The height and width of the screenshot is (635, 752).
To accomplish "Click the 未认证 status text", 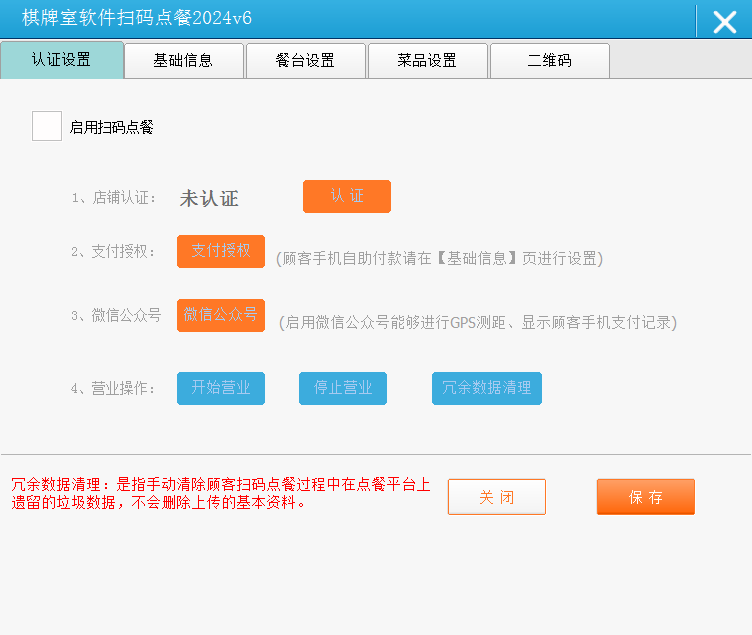I will click(x=209, y=199).
